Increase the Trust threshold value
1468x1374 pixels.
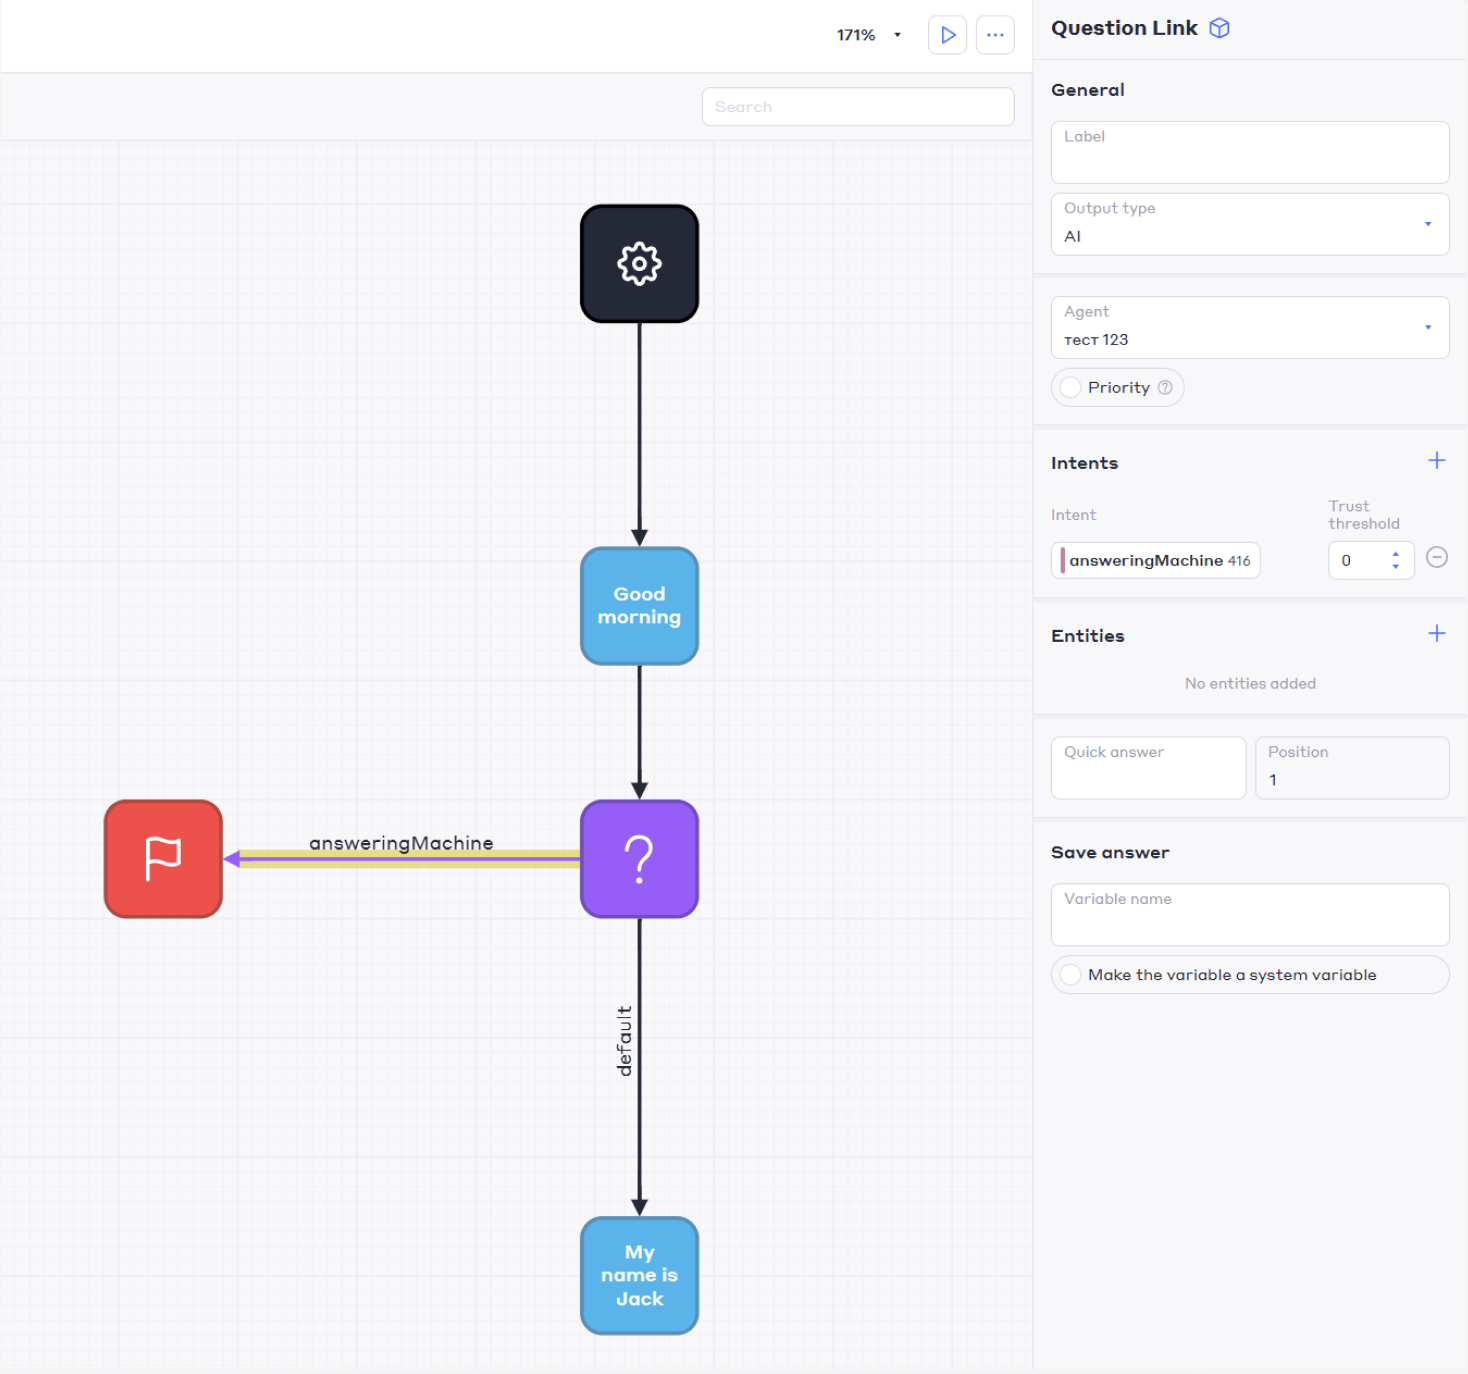pos(1395,554)
